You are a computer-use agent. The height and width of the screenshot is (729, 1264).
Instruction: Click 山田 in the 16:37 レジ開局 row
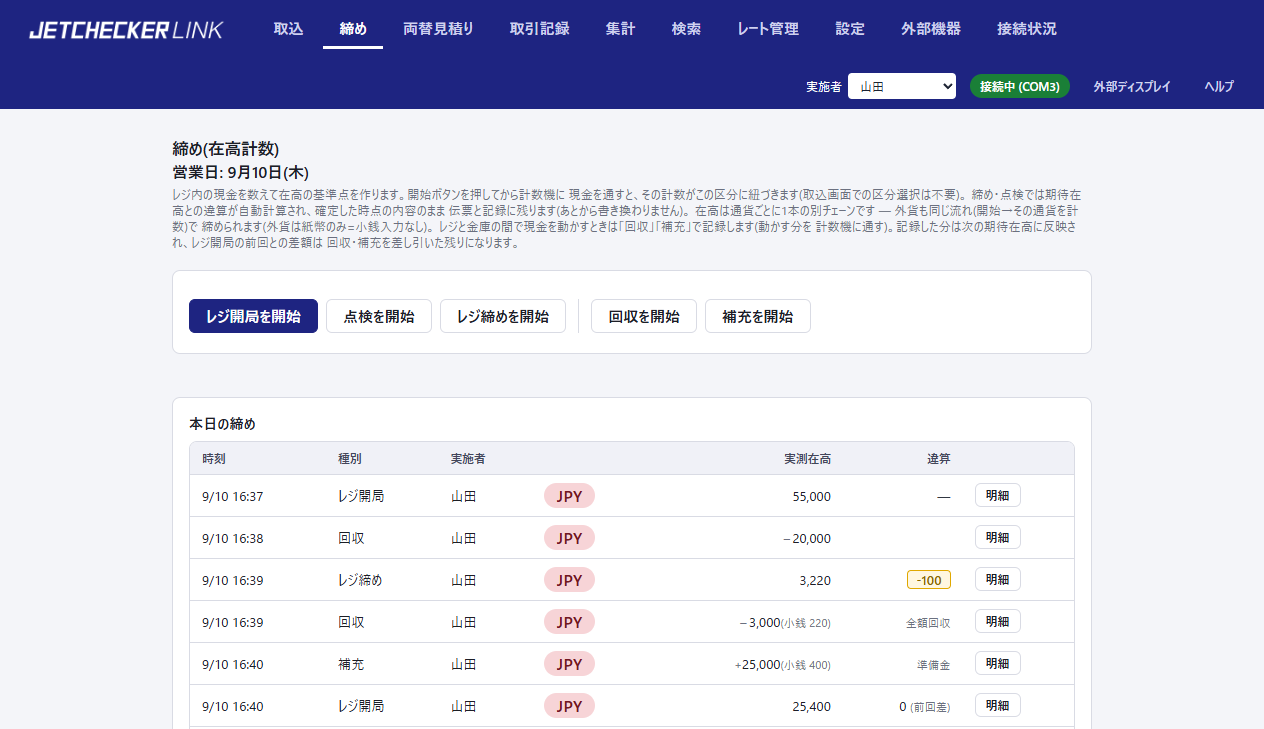(x=463, y=496)
